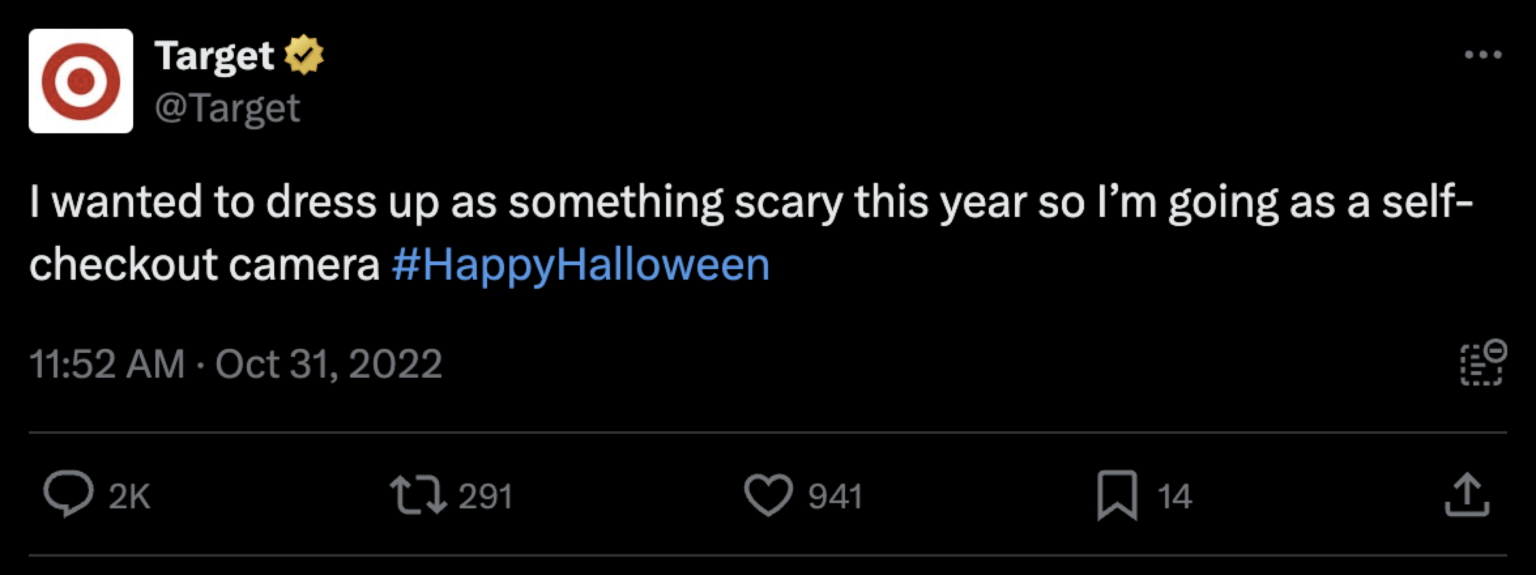
Task: Click the reader view icon beside date
Action: click(1482, 363)
